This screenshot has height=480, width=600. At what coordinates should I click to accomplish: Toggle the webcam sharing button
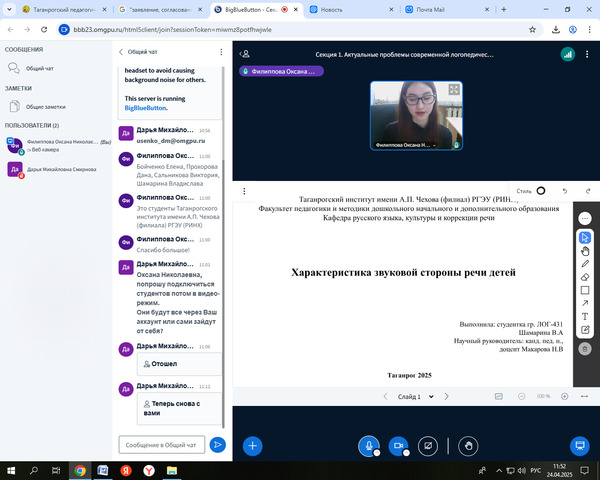coord(397,444)
